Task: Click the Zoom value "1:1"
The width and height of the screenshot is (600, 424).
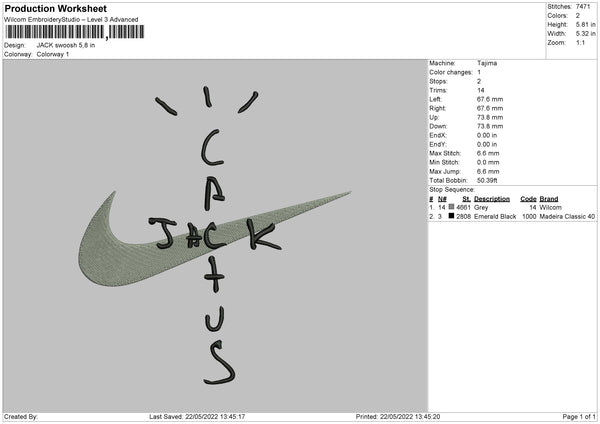Action: [x=580, y=43]
